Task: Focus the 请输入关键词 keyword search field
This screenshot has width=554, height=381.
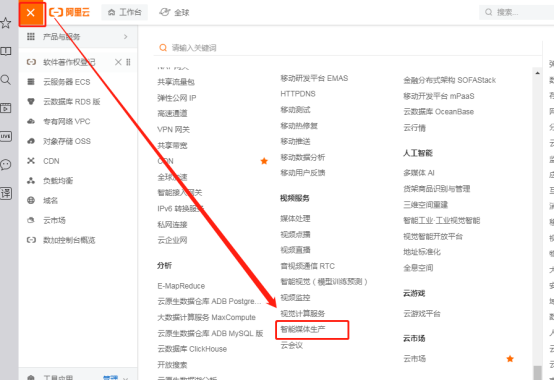Action: [x=348, y=48]
